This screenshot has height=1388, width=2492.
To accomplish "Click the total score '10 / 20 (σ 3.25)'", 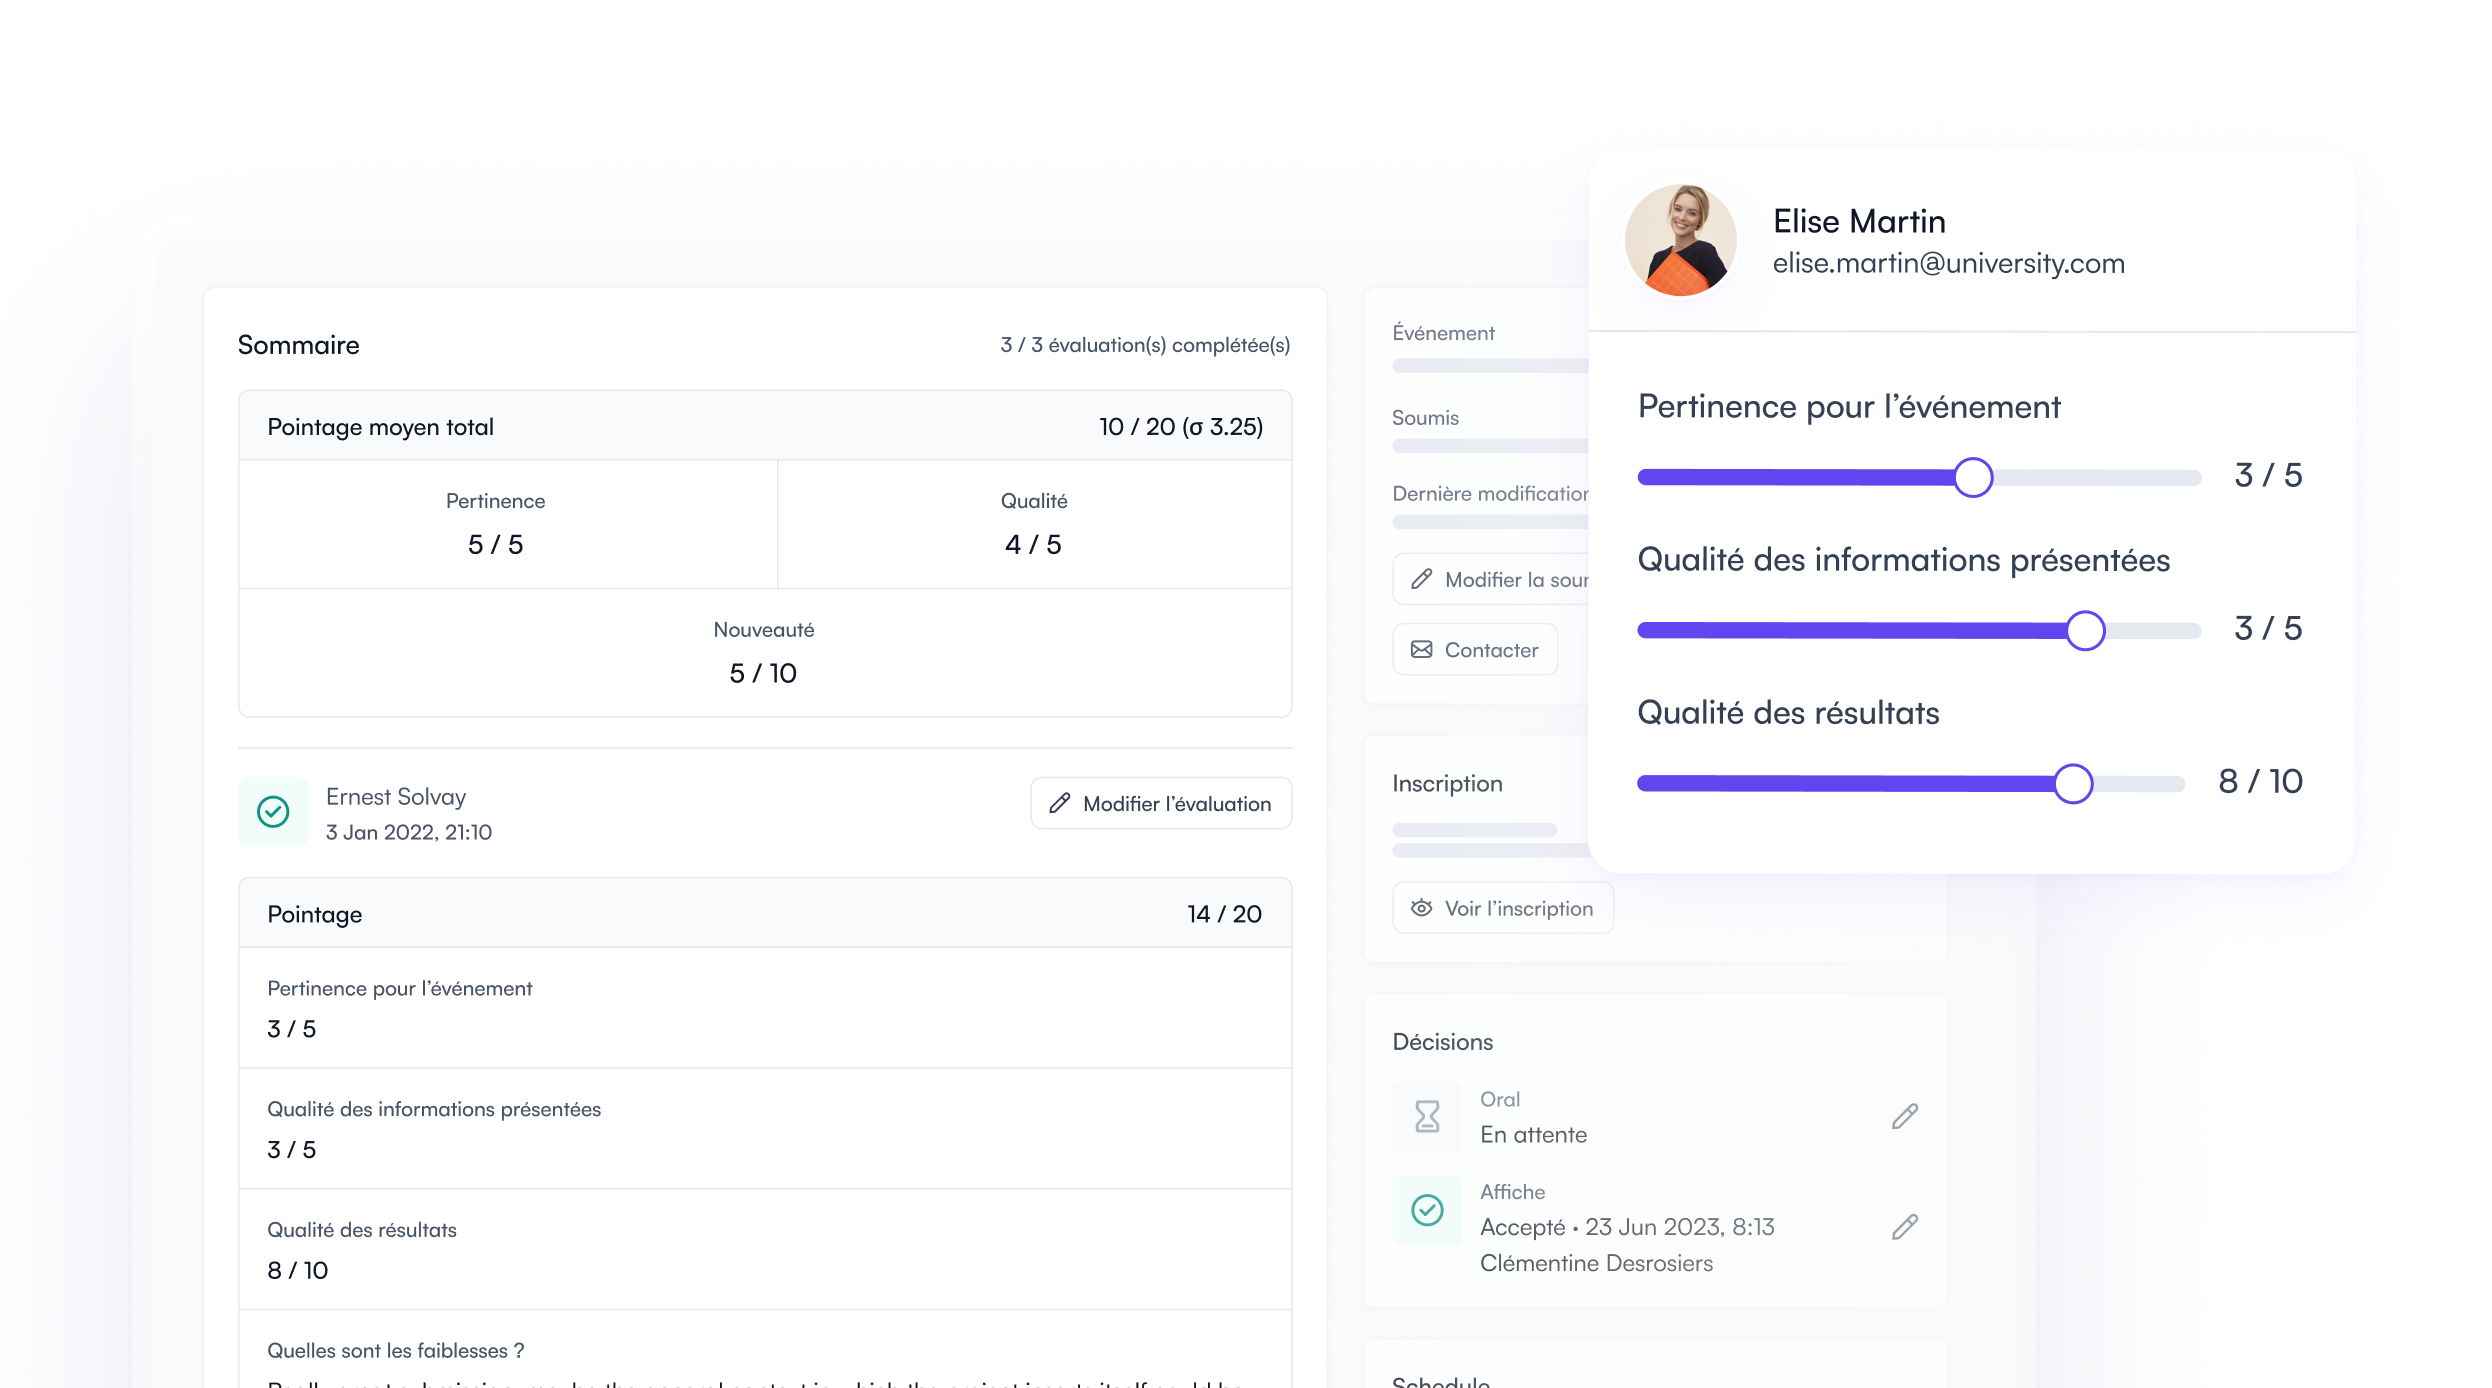I will pyautogui.click(x=1181, y=427).
